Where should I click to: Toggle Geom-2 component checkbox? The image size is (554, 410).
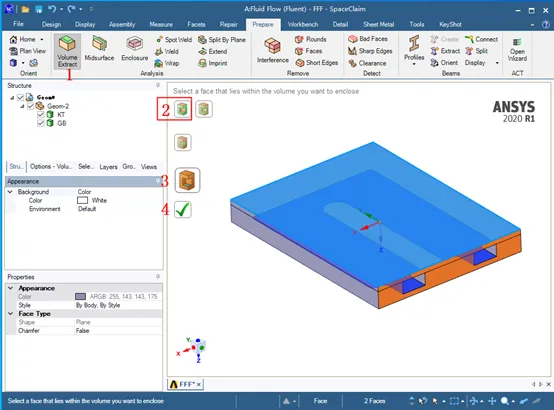coord(30,106)
